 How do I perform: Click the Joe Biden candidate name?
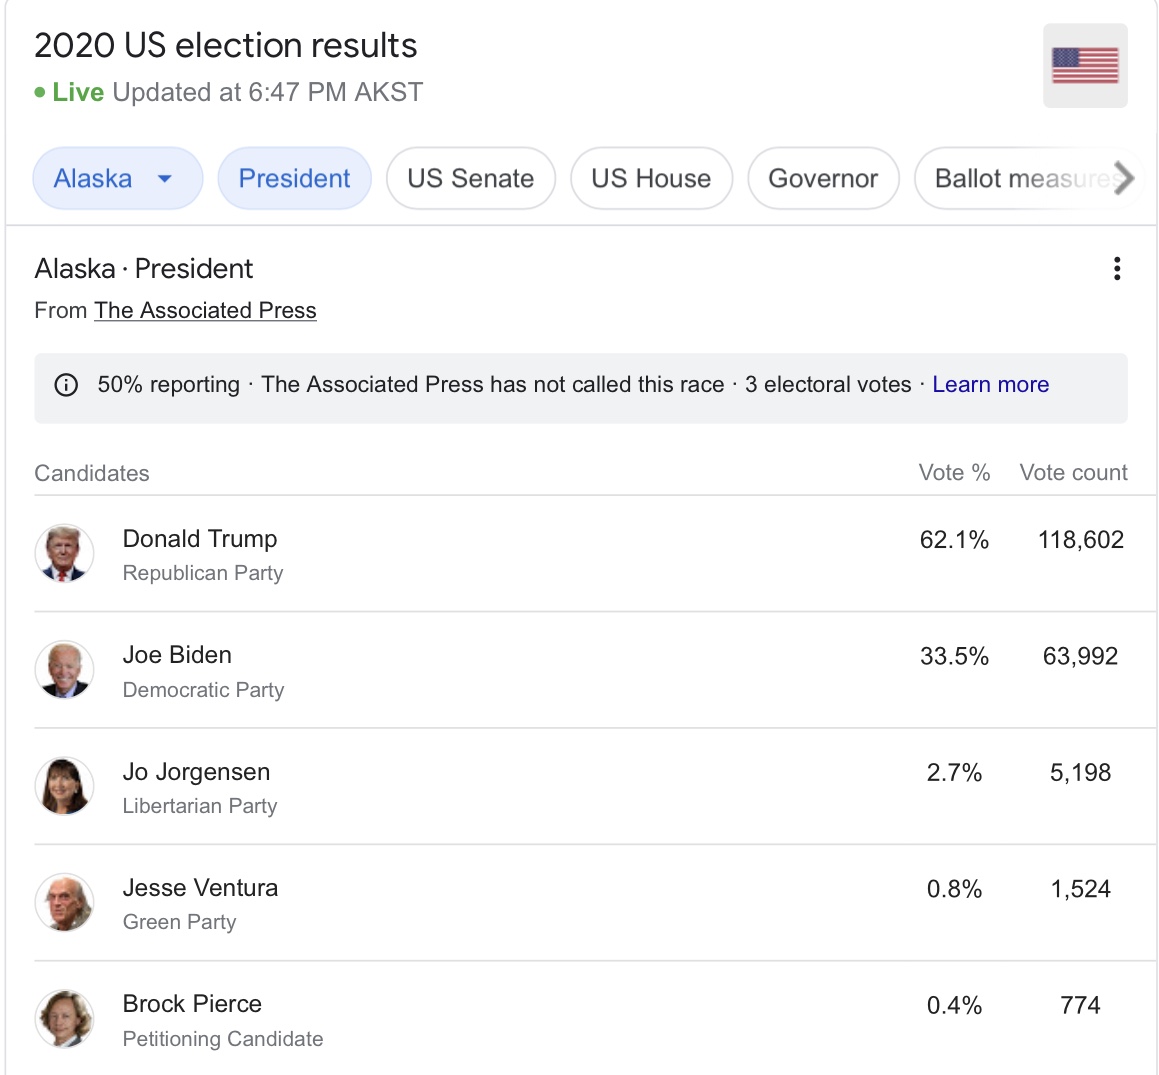(x=177, y=655)
